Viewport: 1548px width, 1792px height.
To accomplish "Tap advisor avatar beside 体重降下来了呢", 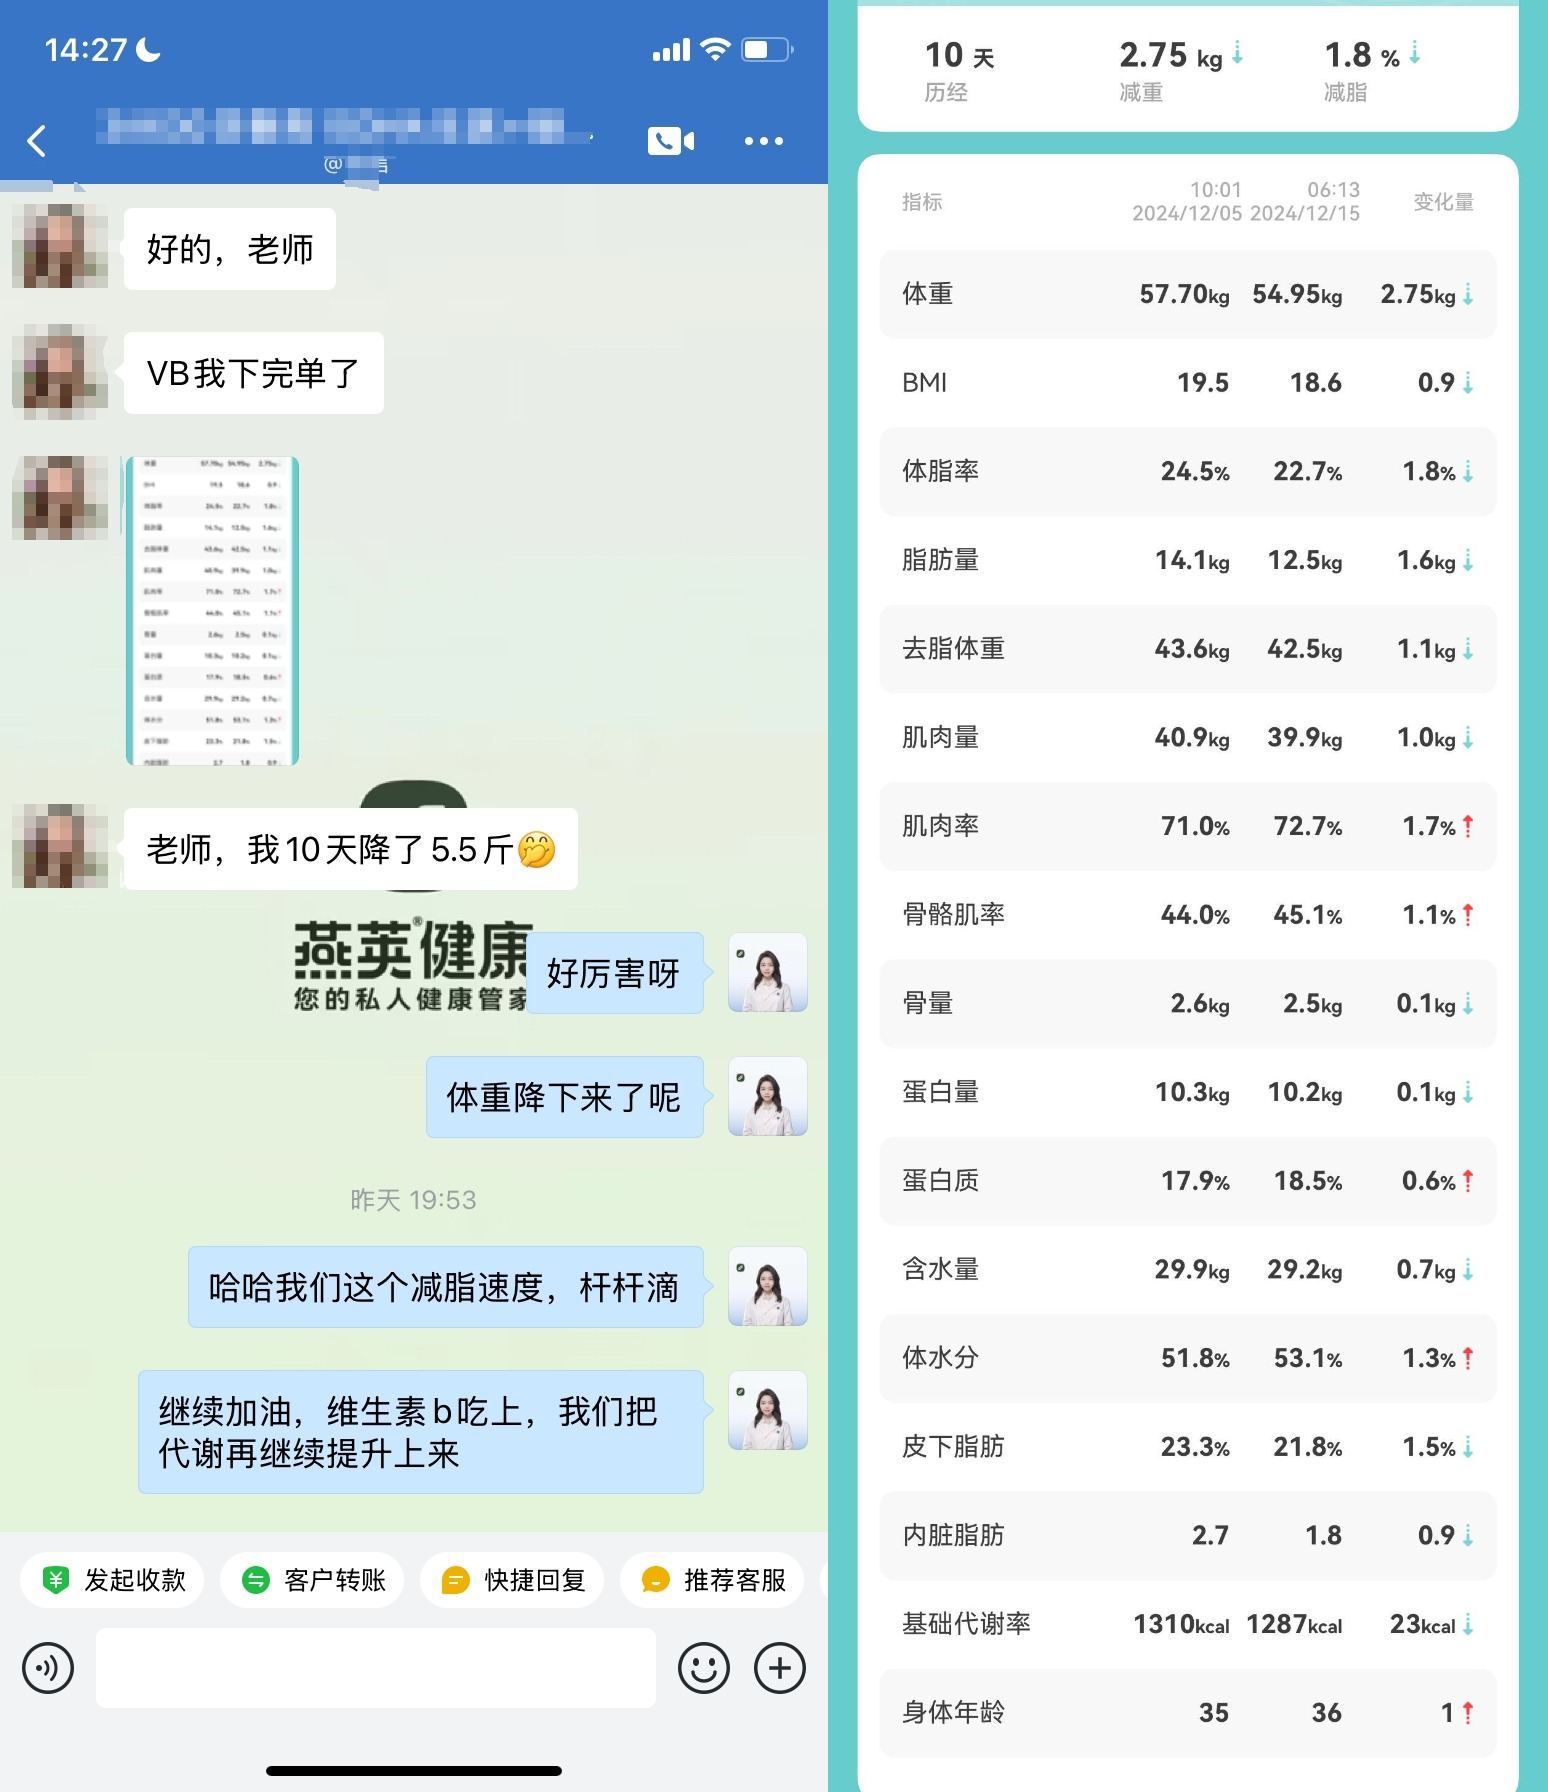I will click(x=768, y=1096).
